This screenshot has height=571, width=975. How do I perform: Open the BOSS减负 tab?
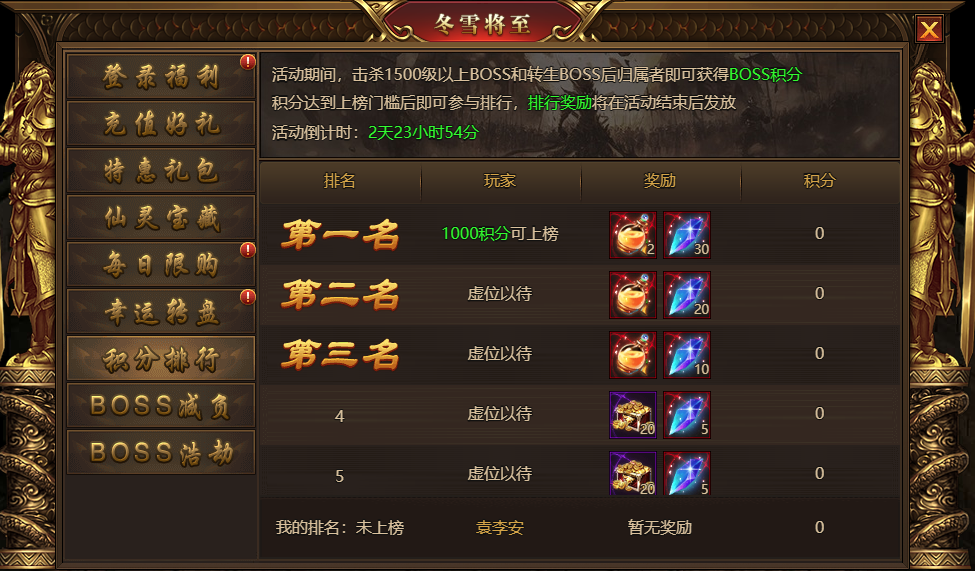coord(161,406)
